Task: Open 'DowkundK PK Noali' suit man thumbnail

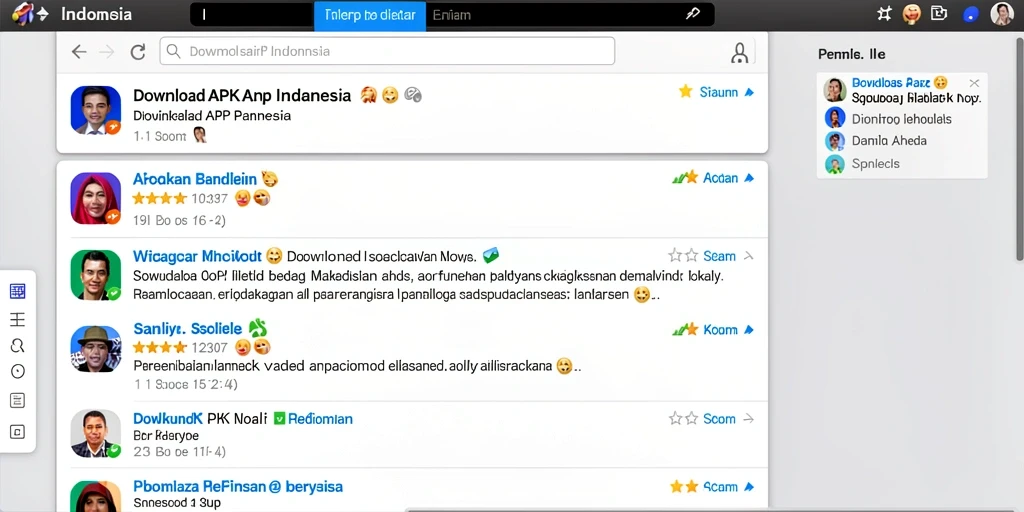Action: tap(96, 434)
